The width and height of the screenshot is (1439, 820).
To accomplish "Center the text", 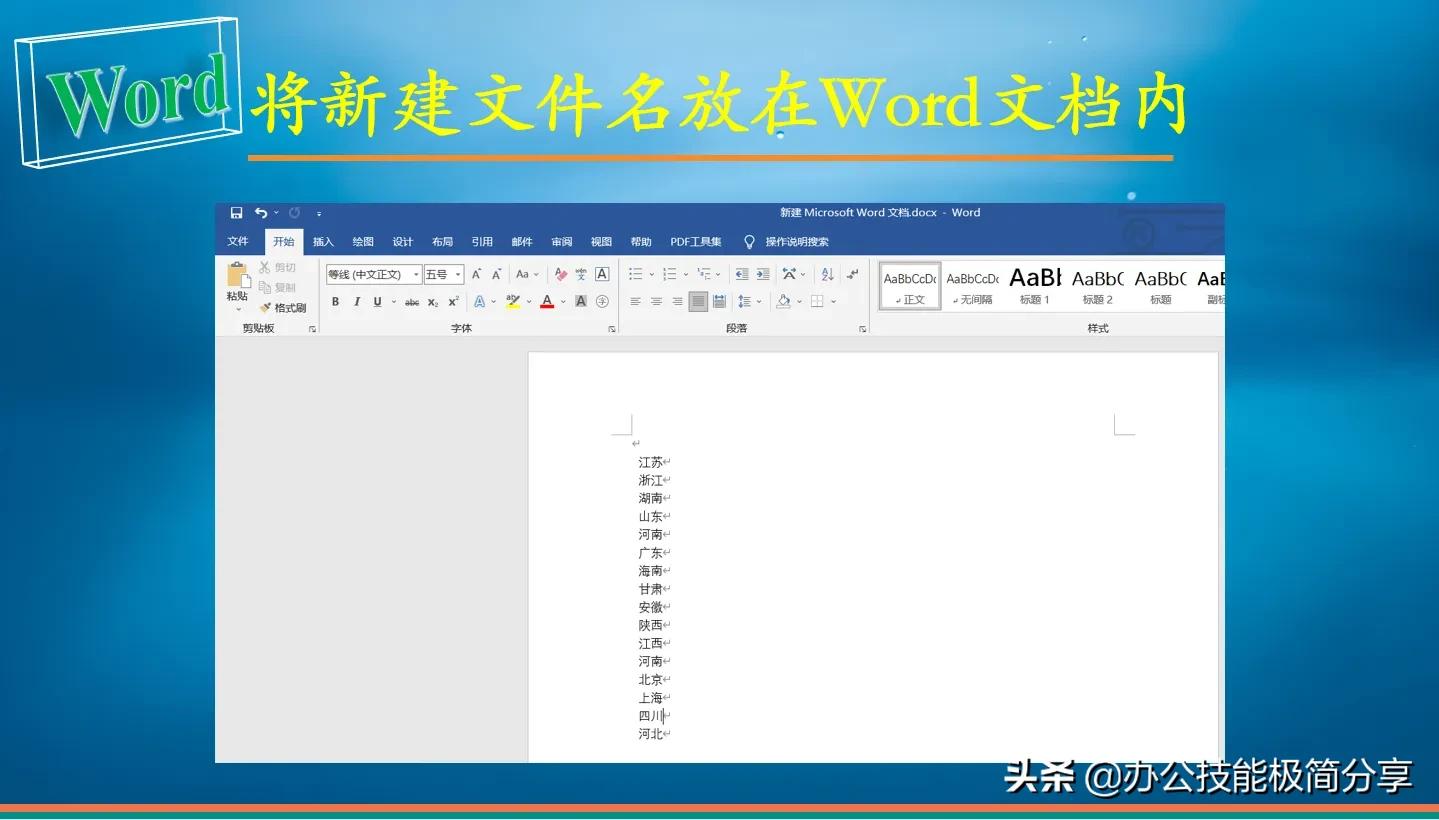I will click(656, 302).
